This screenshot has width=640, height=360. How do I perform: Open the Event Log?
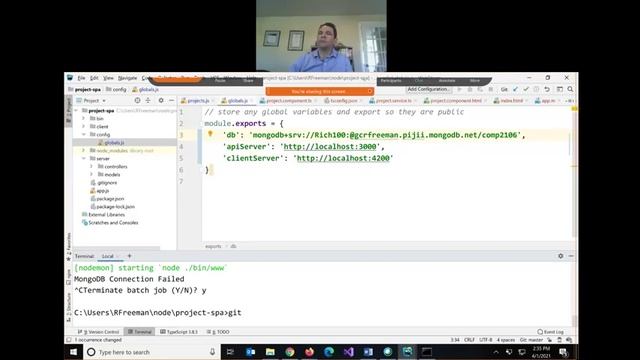click(x=551, y=332)
